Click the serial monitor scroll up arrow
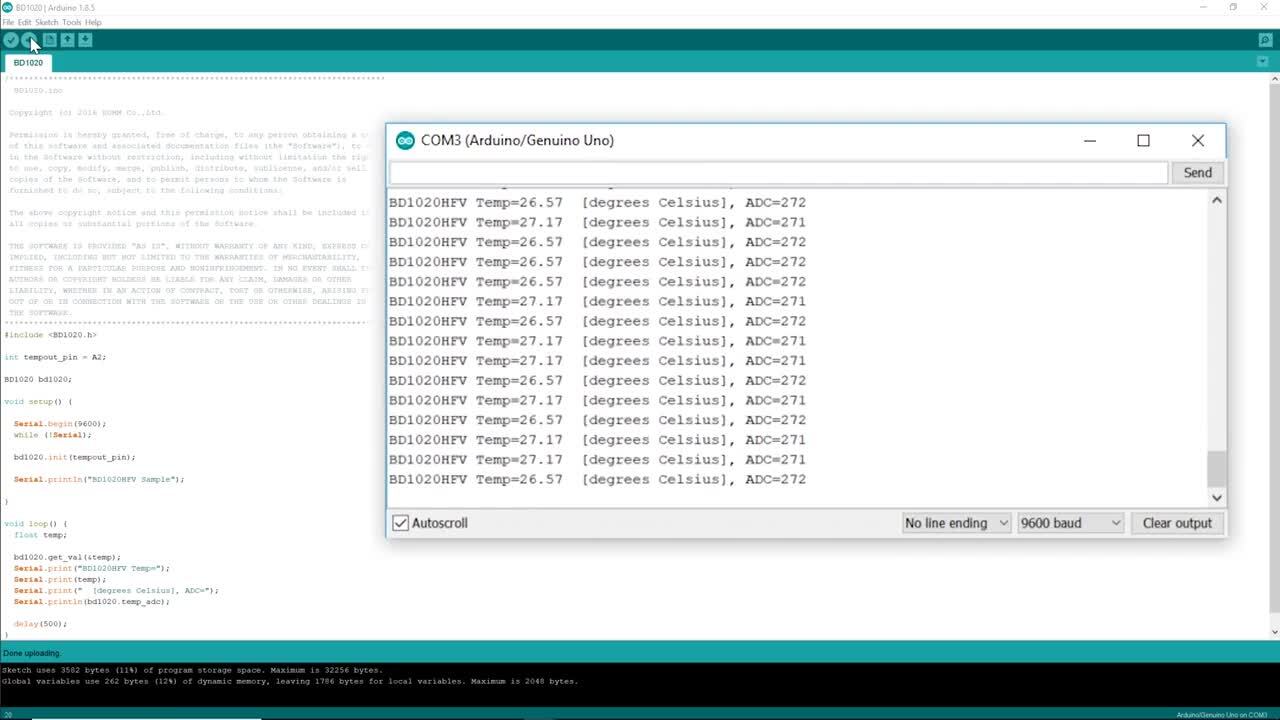The image size is (1280, 720). click(x=1217, y=200)
